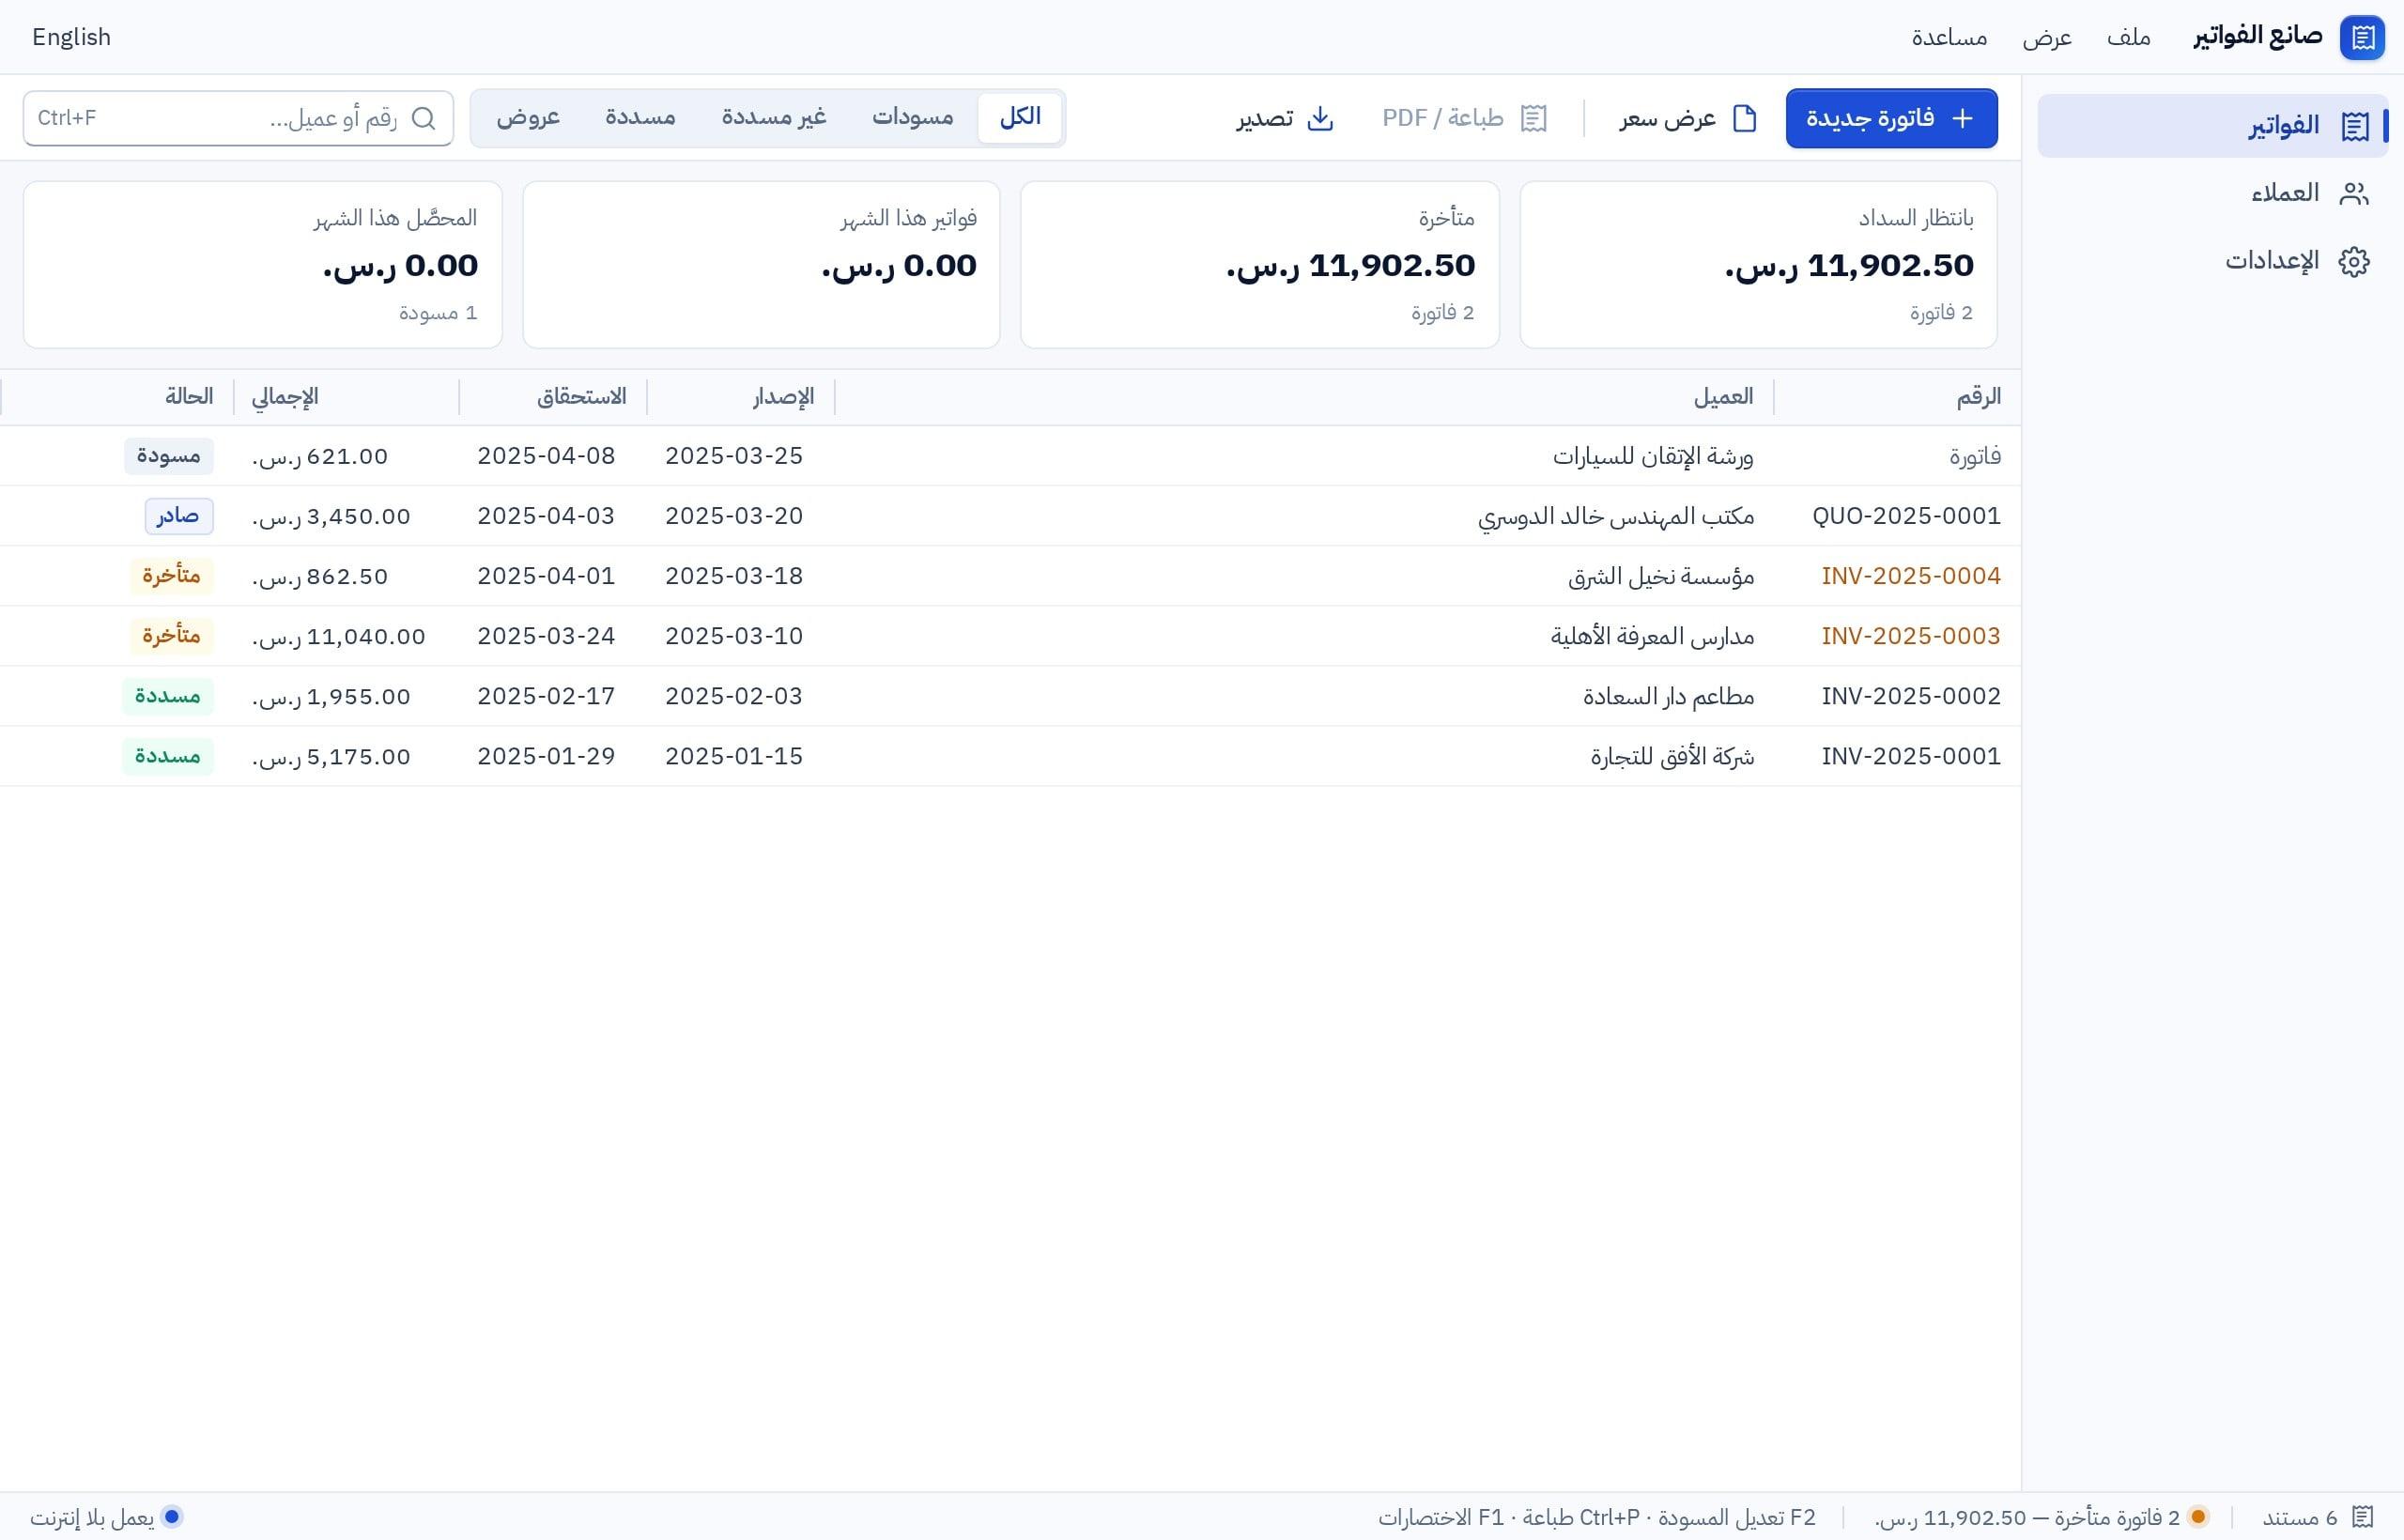Viewport: 2404px width, 1540px height.
Task: Click the العملاء sidebar people icon
Action: pyautogui.click(x=2354, y=194)
